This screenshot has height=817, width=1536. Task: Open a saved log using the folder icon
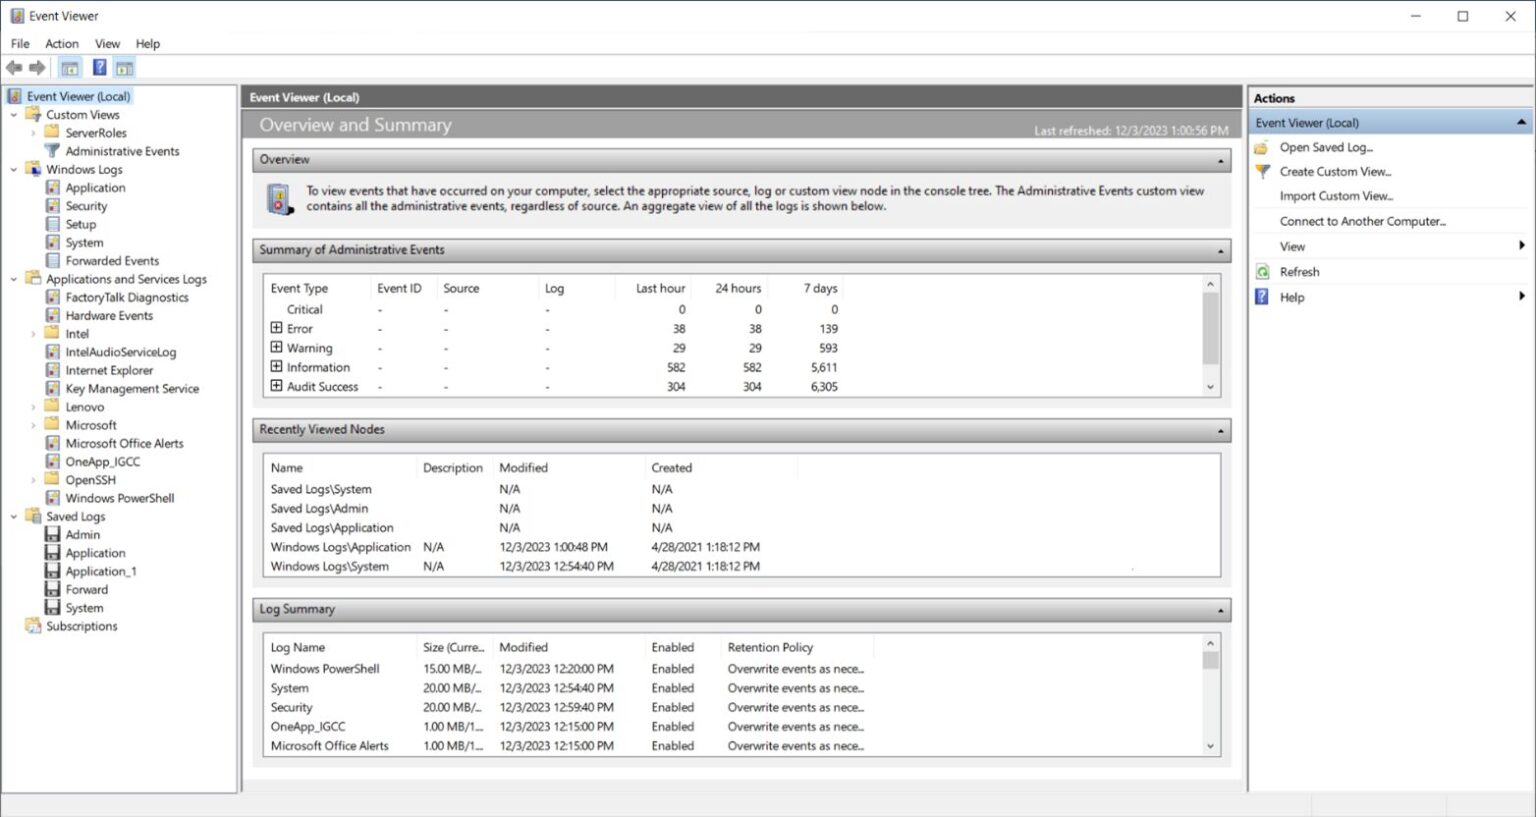pyautogui.click(x=1263, y=146)
